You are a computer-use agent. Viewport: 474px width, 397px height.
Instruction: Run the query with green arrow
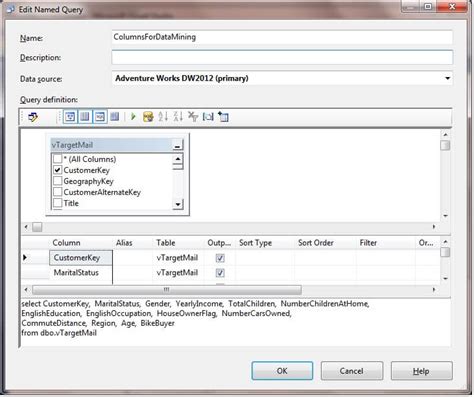133,117
